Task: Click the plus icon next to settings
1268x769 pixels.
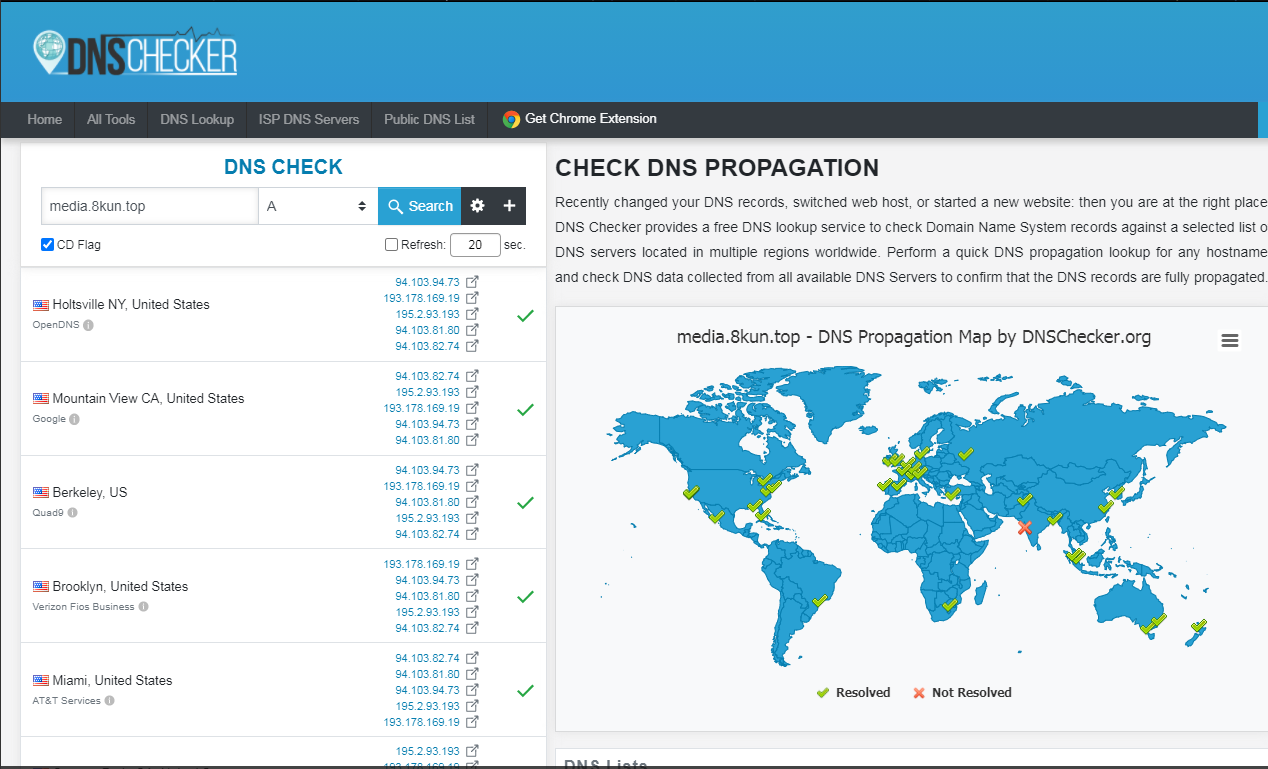Action: 509,206
